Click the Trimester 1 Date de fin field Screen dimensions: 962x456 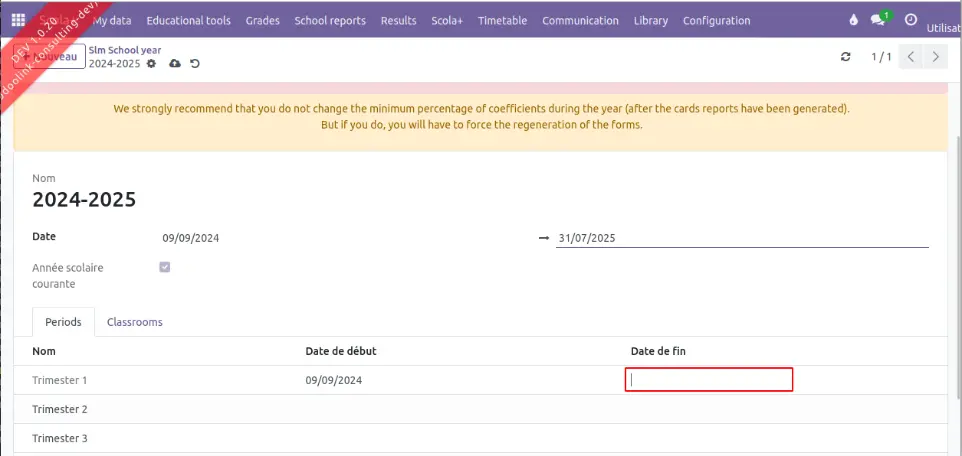tap(709, 380)
